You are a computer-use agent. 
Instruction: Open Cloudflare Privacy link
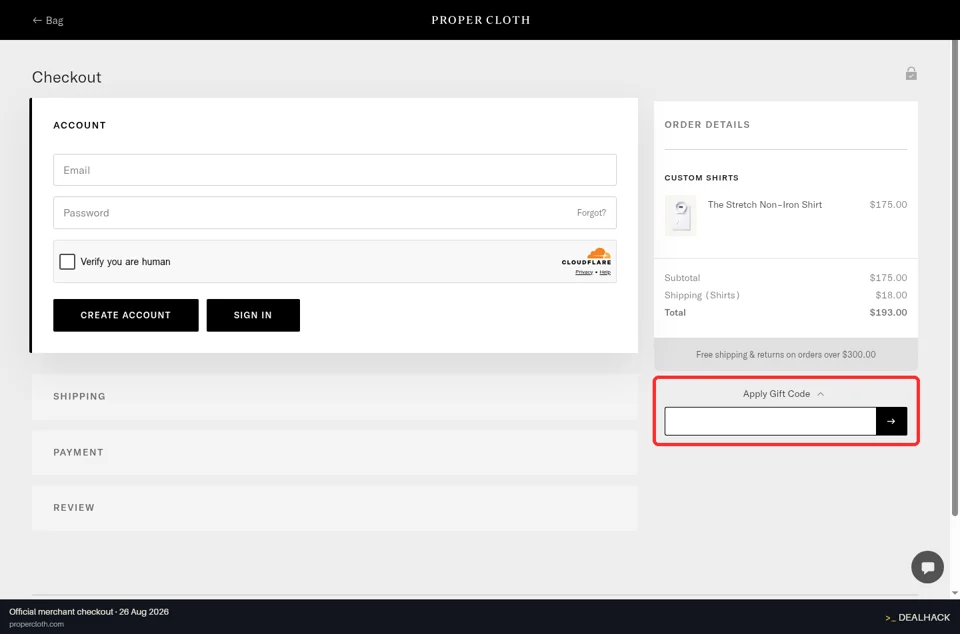pyautogui.click(x=583, y=272)
